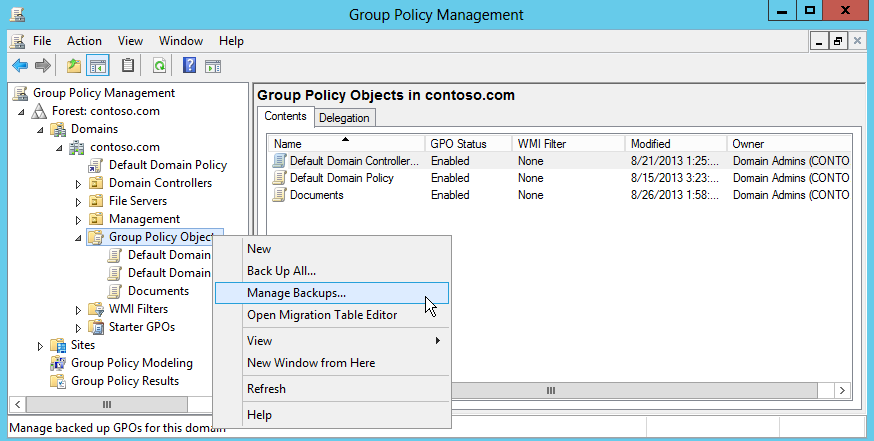Screen dimensions: 874x441
Task: Choose Back Up All... from context menu
Action: pos(332,271)
